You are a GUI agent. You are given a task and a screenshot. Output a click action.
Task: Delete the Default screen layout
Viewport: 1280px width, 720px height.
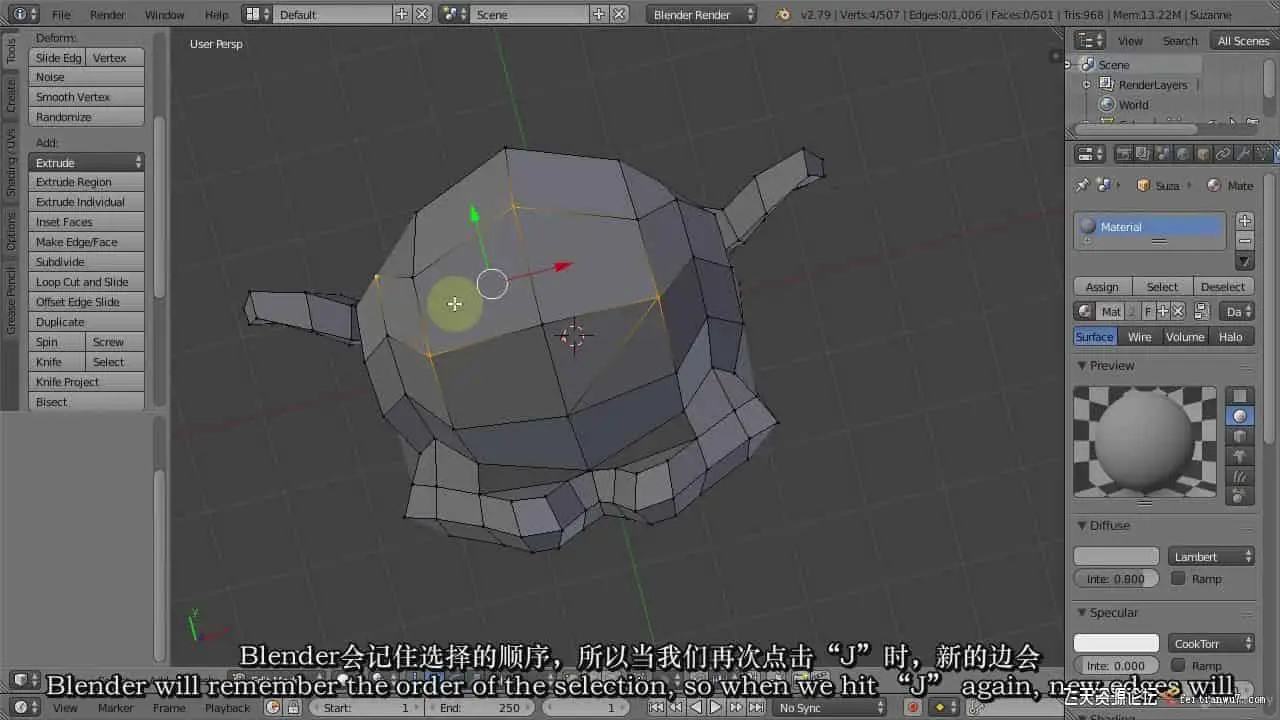(x=422, y=14)
